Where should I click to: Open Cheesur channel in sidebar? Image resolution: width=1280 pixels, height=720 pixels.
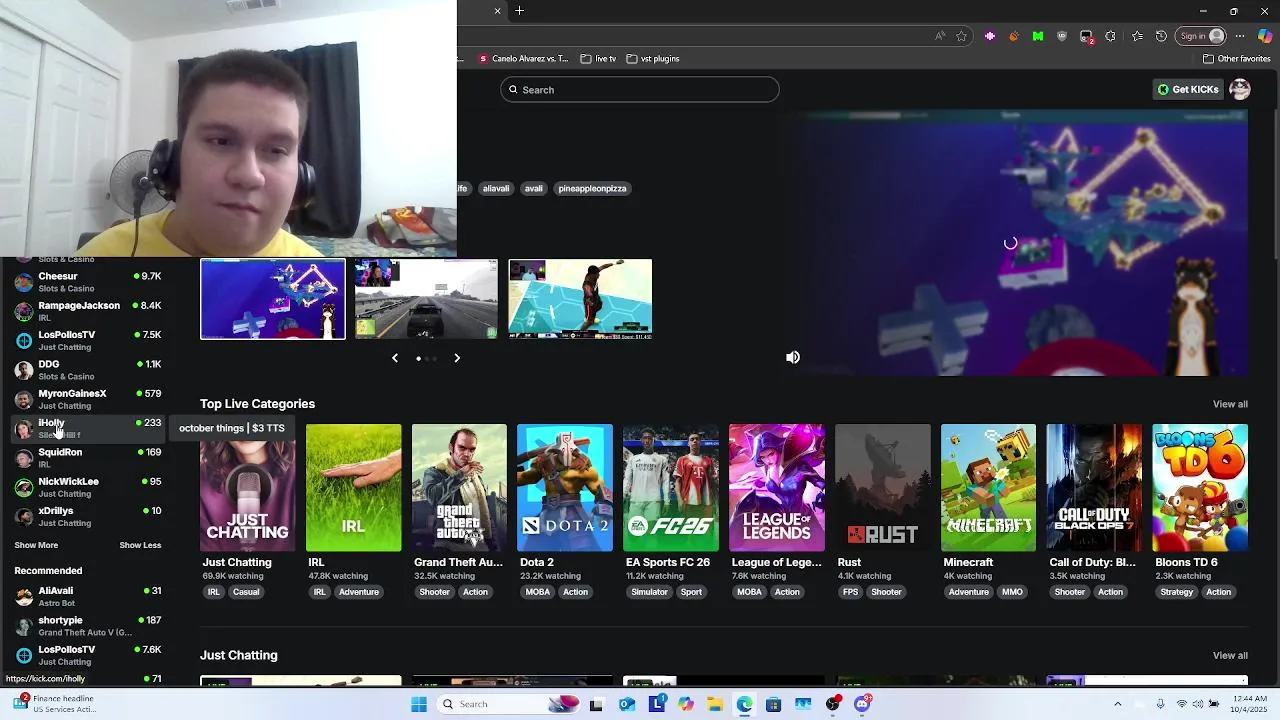(88, 282)
